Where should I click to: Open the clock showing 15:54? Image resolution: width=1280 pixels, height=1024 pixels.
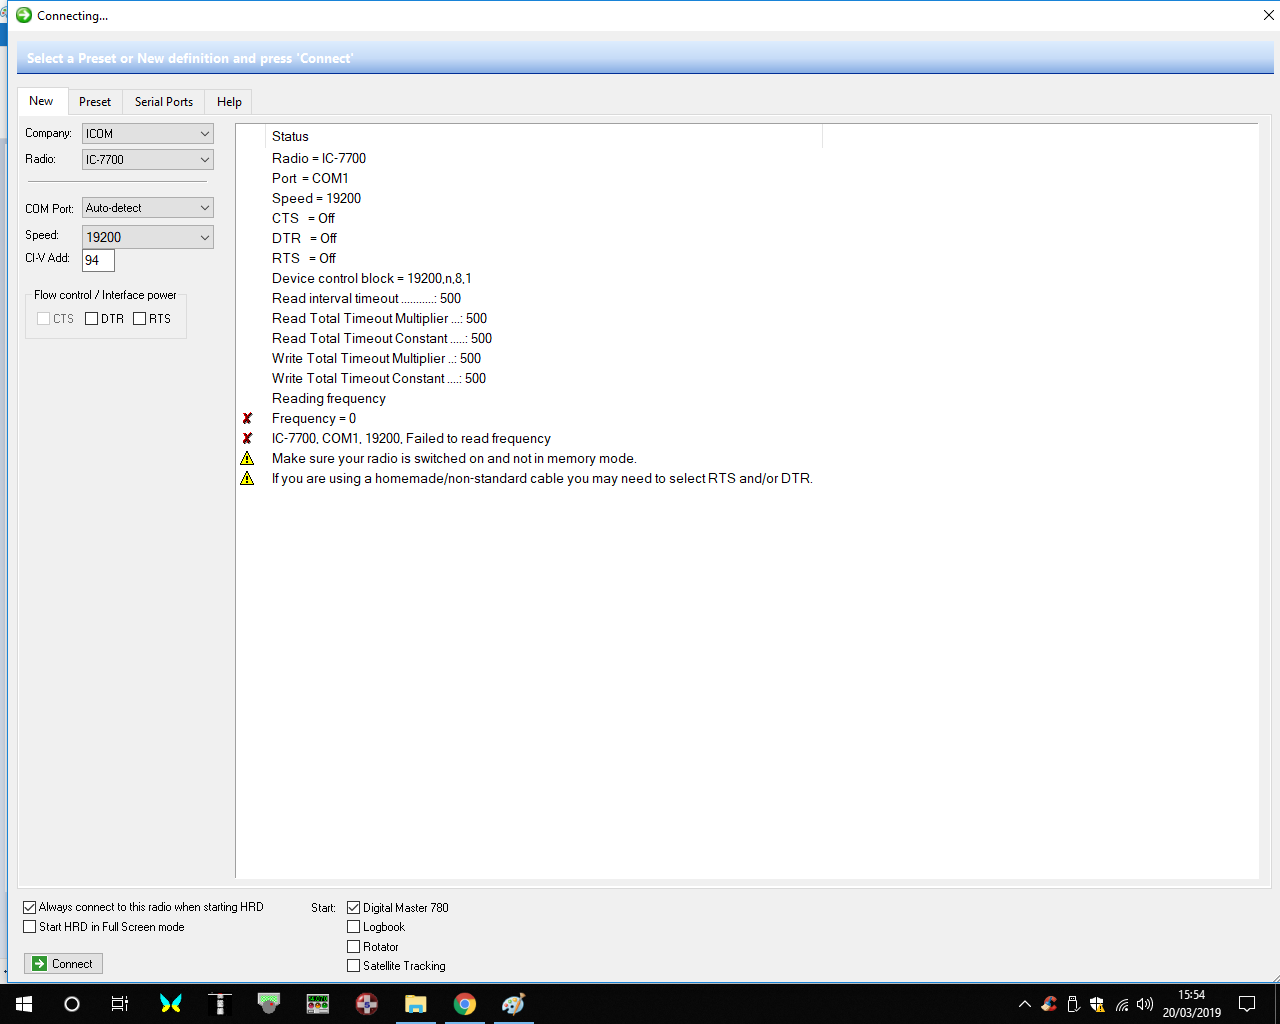[1191, 1004]
